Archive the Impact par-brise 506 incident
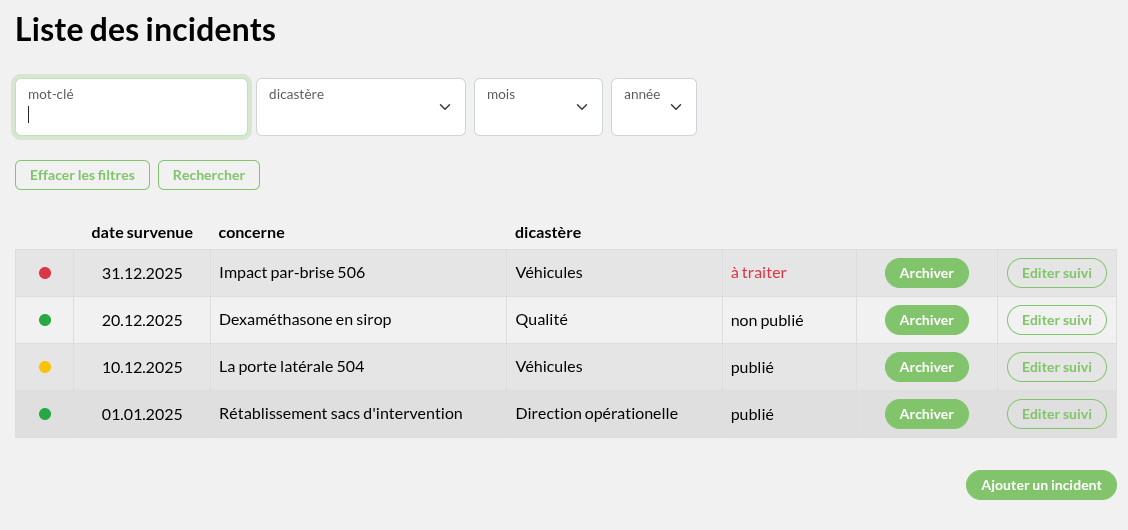The image size is (1128, 530). (926, 273)
